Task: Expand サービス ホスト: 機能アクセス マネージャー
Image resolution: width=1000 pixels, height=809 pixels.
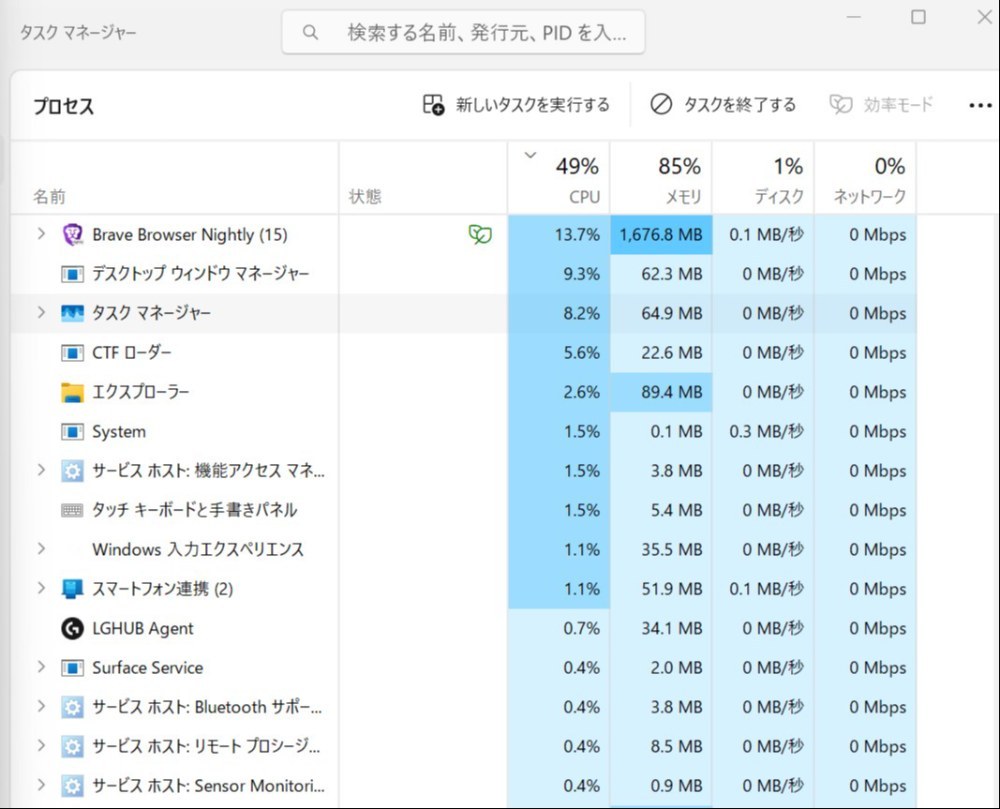Action: tap(41, 470)
